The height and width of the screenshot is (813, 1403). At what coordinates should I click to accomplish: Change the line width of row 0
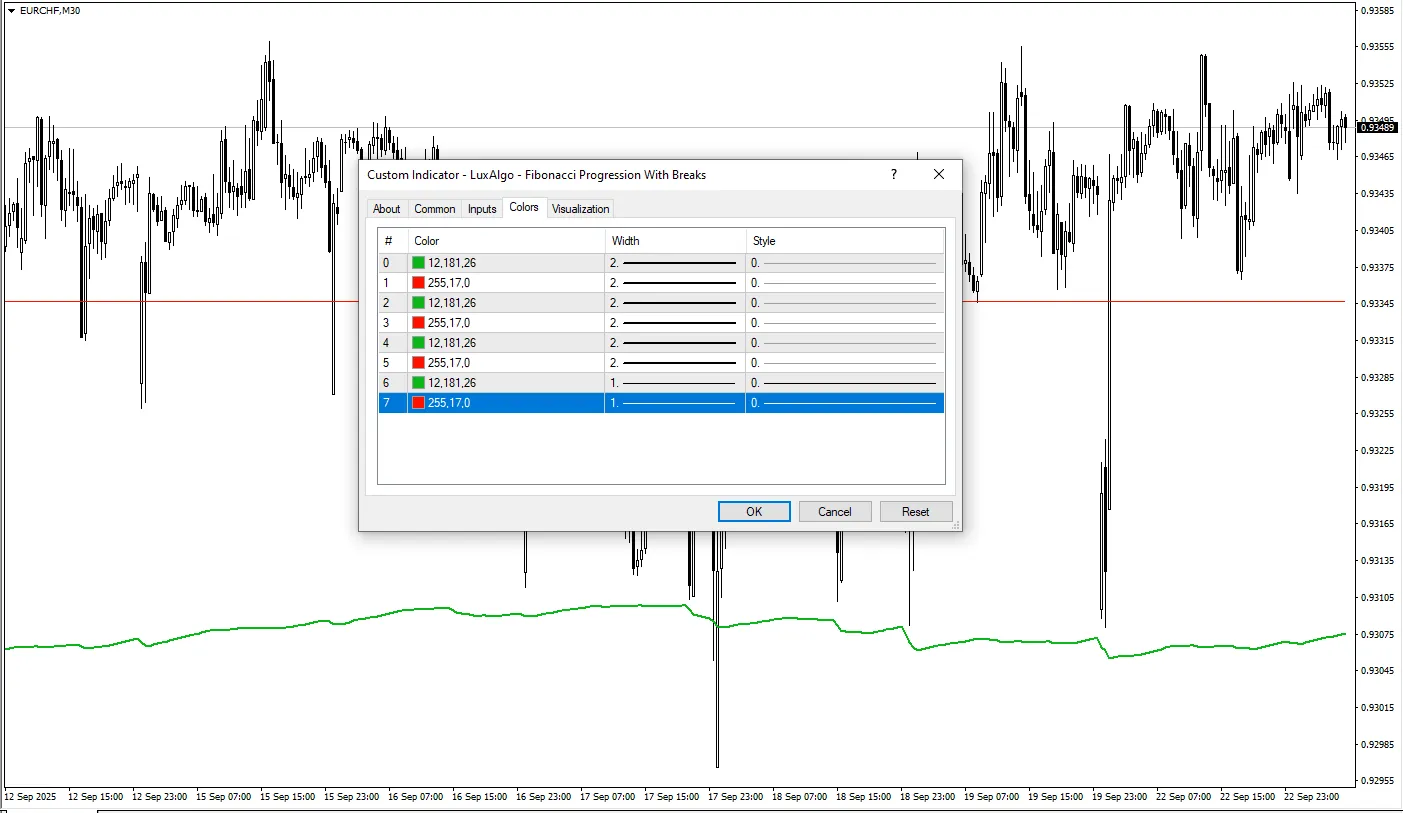(675, 263)
